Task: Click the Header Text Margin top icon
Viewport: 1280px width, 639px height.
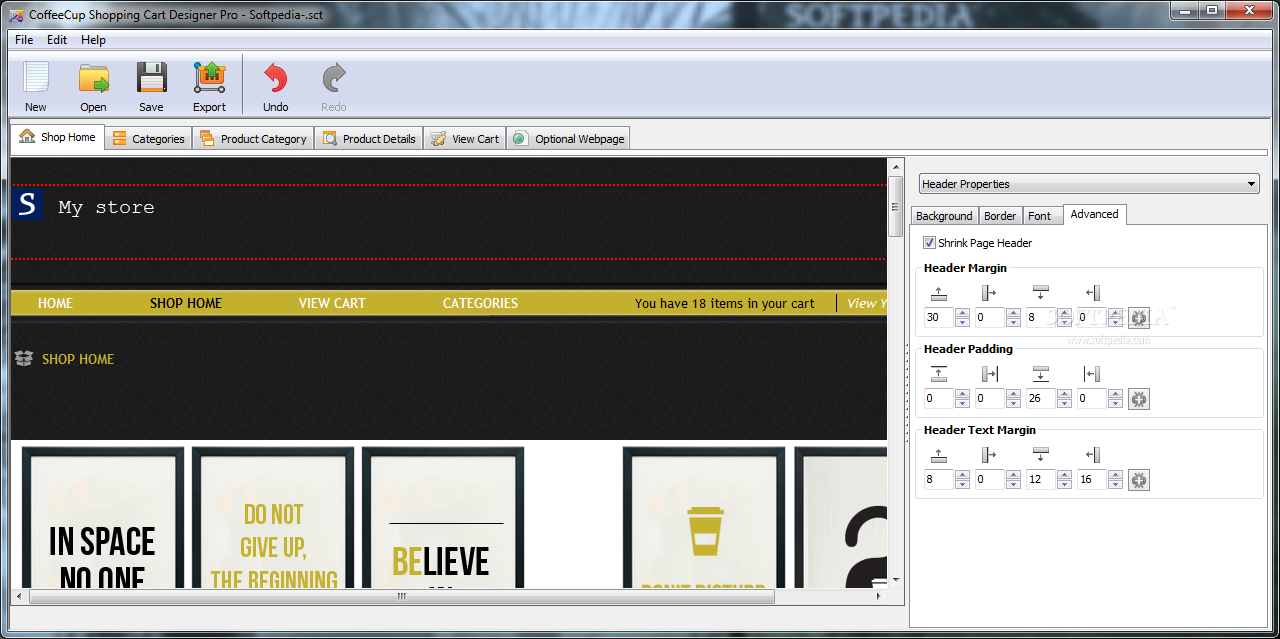Action: pos(938,455)
